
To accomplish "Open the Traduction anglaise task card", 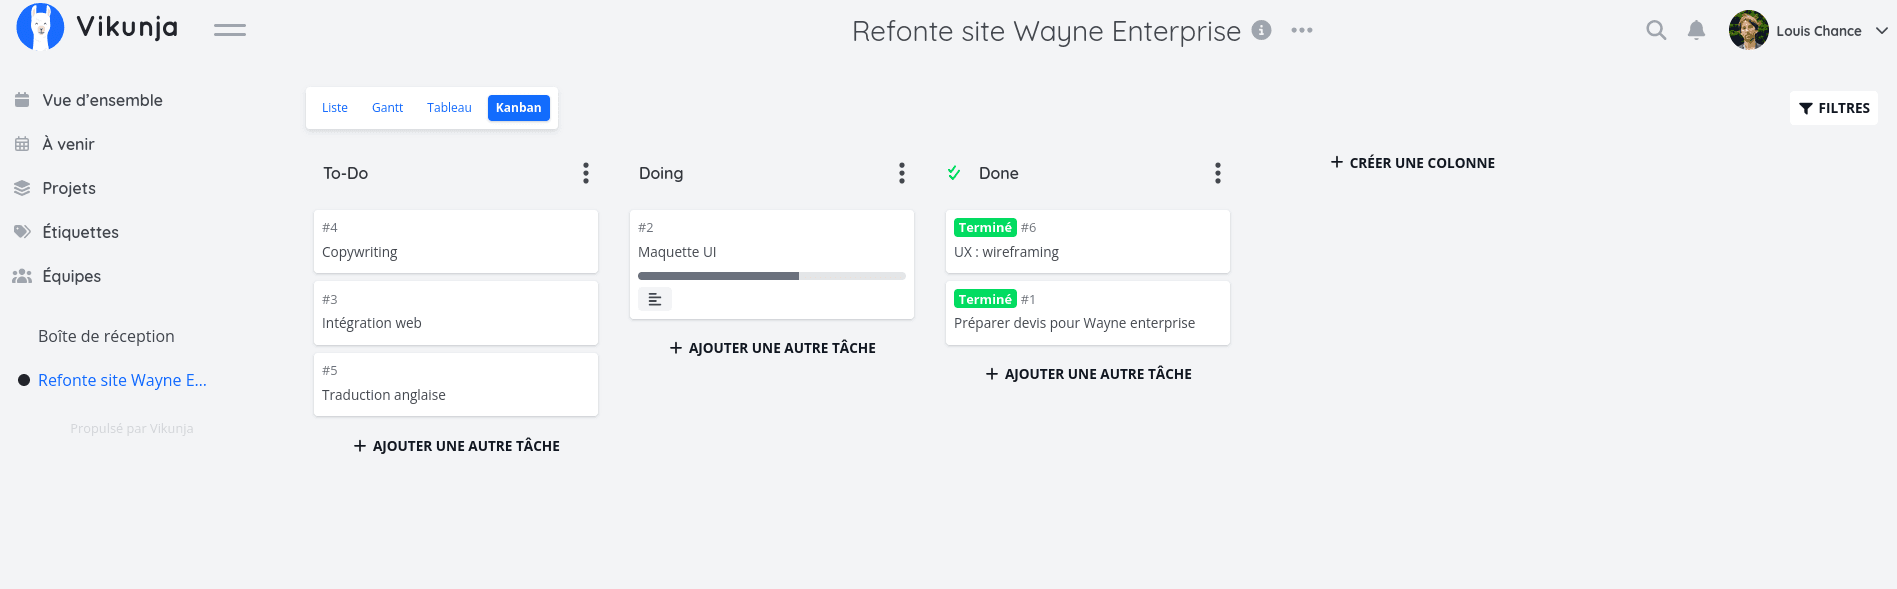I will pyautogui.click(x=456, y=384).
